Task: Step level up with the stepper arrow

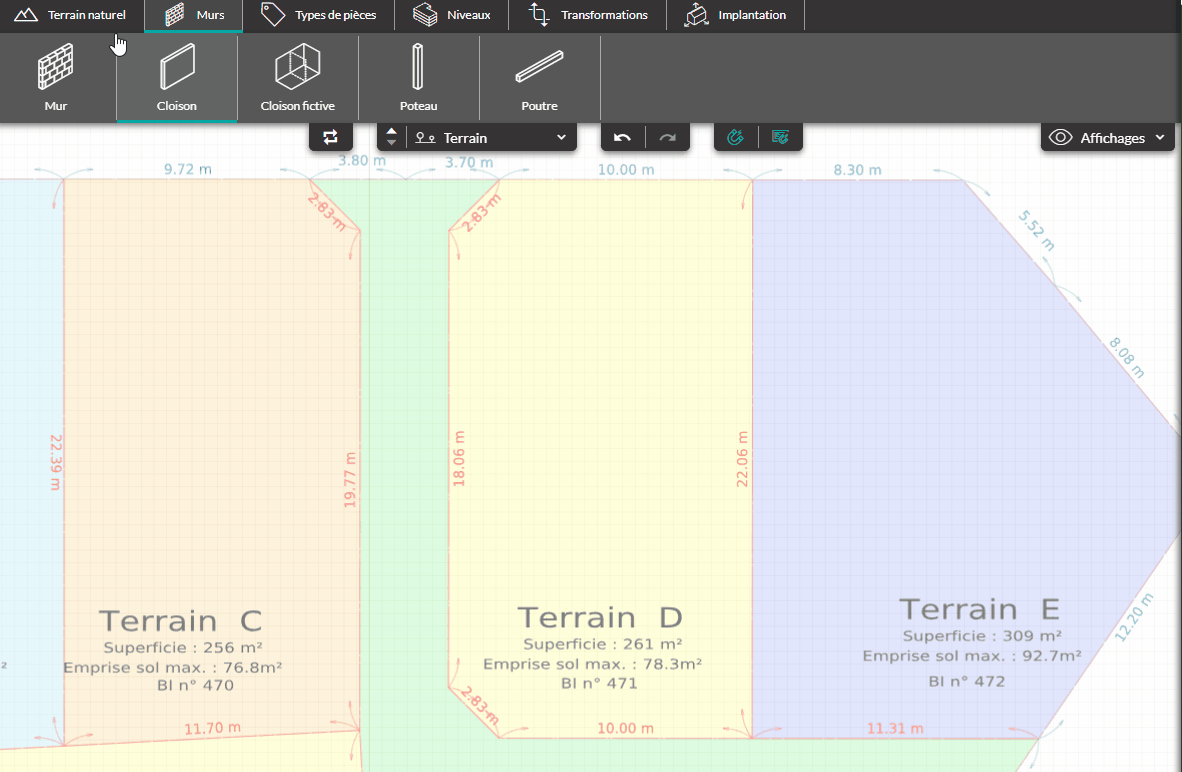Action: 392,132
